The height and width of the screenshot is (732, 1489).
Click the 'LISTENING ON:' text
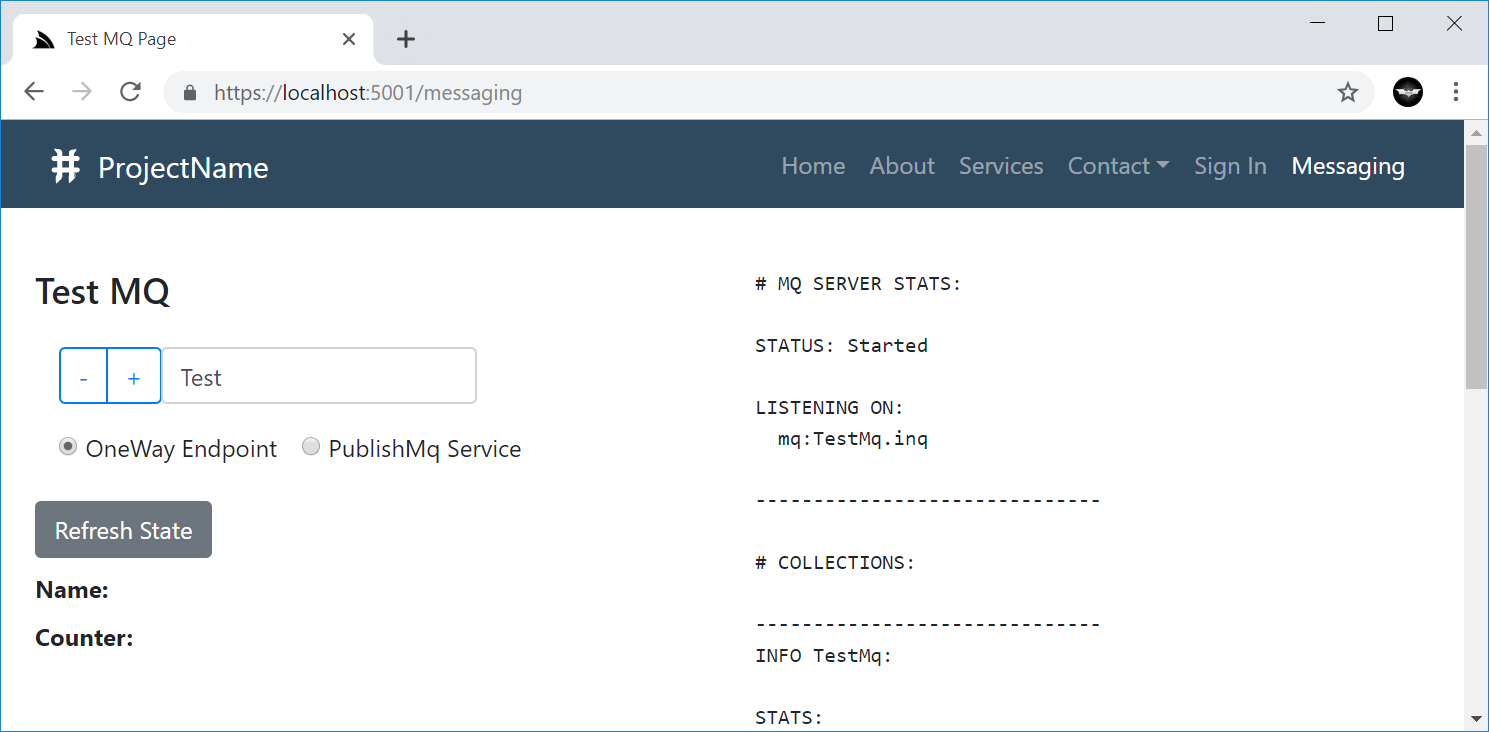[829, 407]
